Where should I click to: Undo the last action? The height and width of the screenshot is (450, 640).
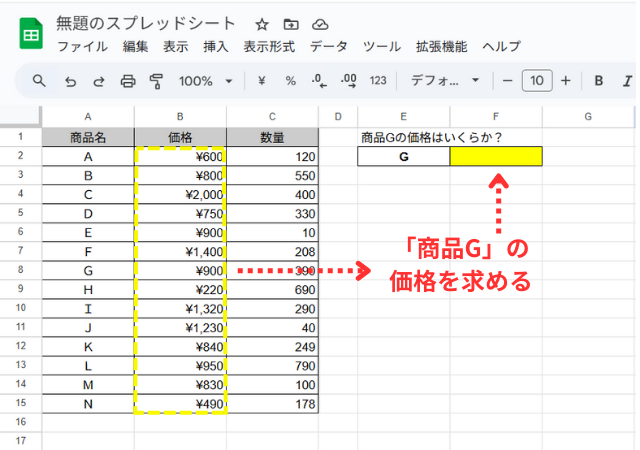pos(70,81)
